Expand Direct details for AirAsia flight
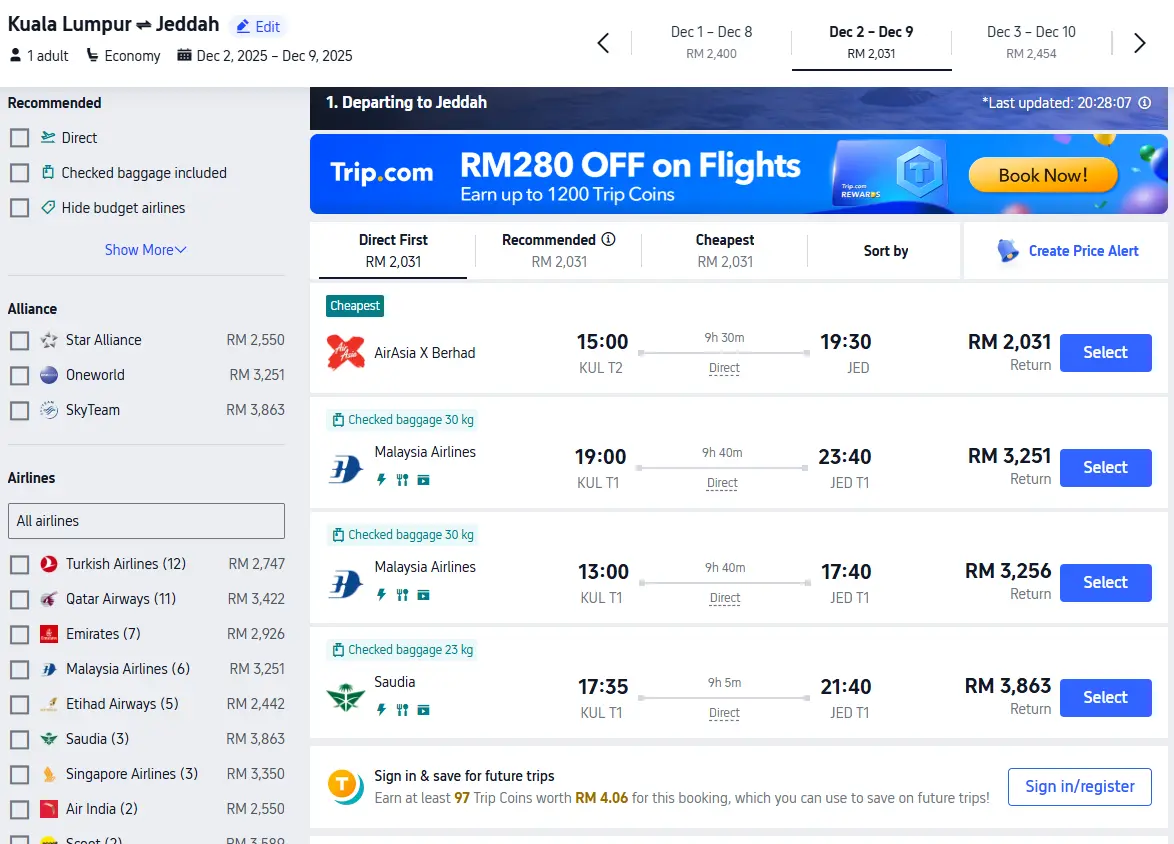 [724, 368]
